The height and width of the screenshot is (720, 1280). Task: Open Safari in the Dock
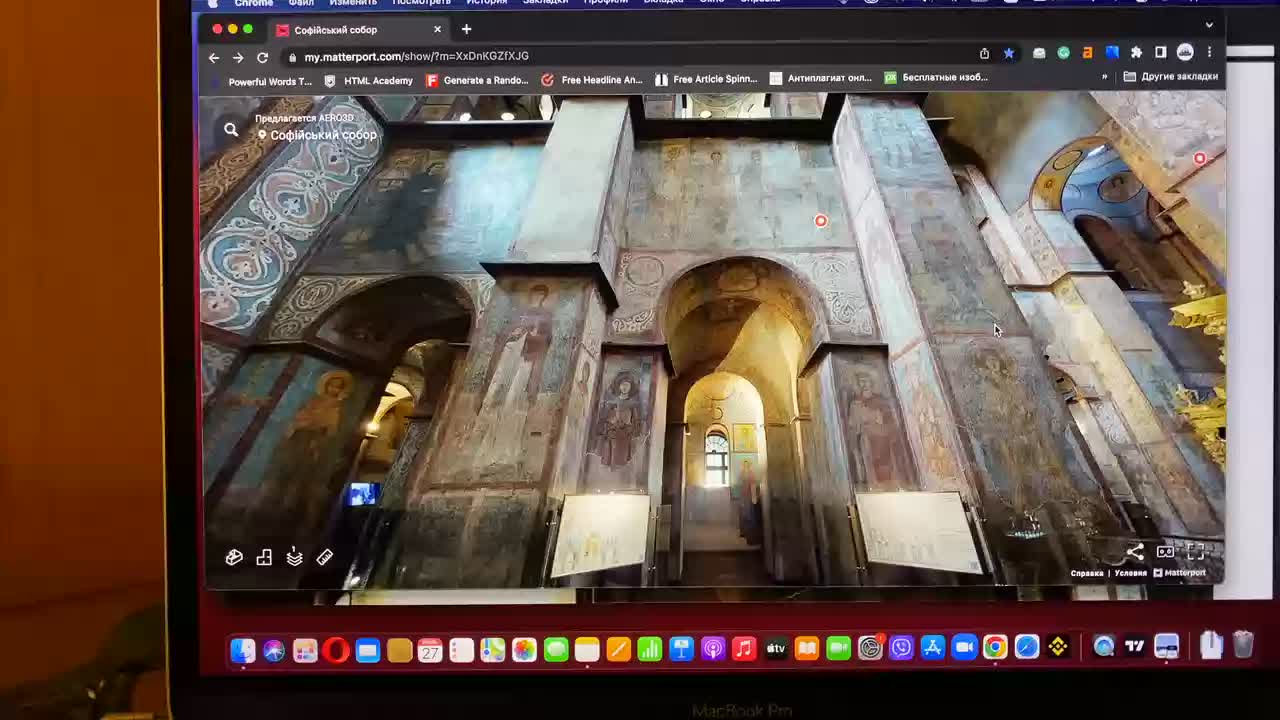tap(1026, 648)
